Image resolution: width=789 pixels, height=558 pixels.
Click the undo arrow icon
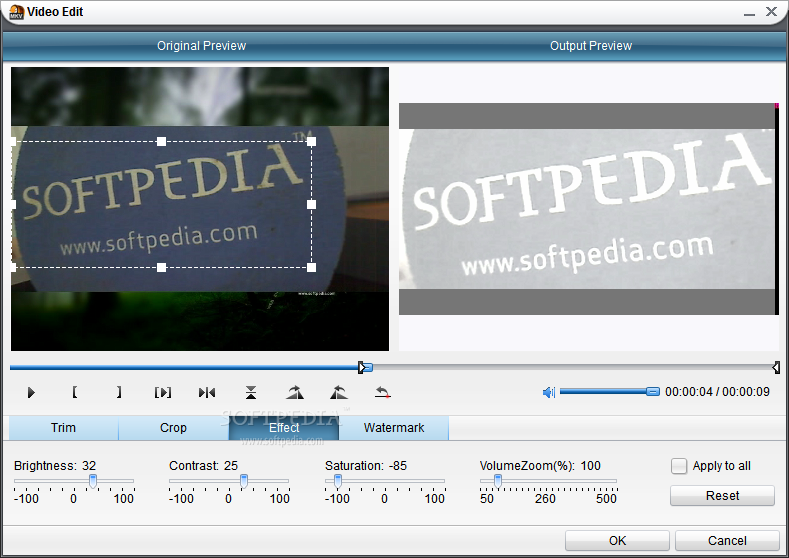(x=383, y=392)
